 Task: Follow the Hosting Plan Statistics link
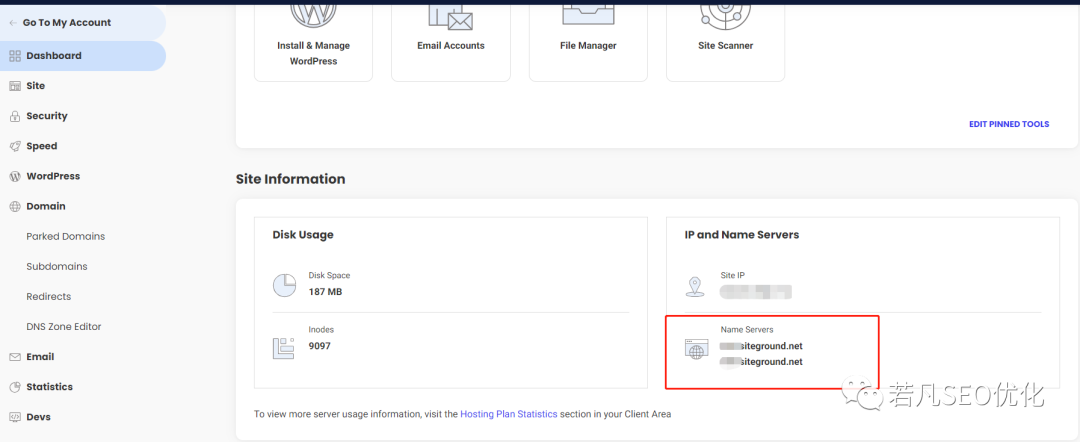[x=508, y=414]
